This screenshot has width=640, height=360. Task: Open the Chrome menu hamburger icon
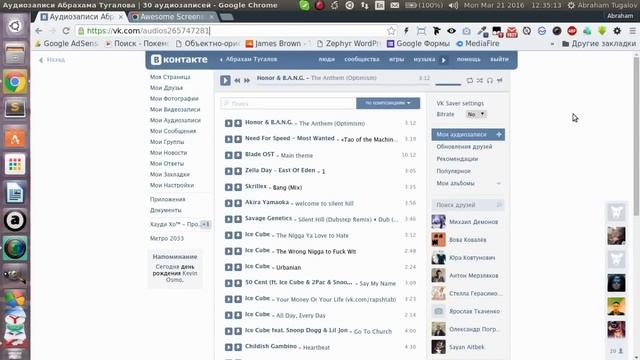click(632, 31)
